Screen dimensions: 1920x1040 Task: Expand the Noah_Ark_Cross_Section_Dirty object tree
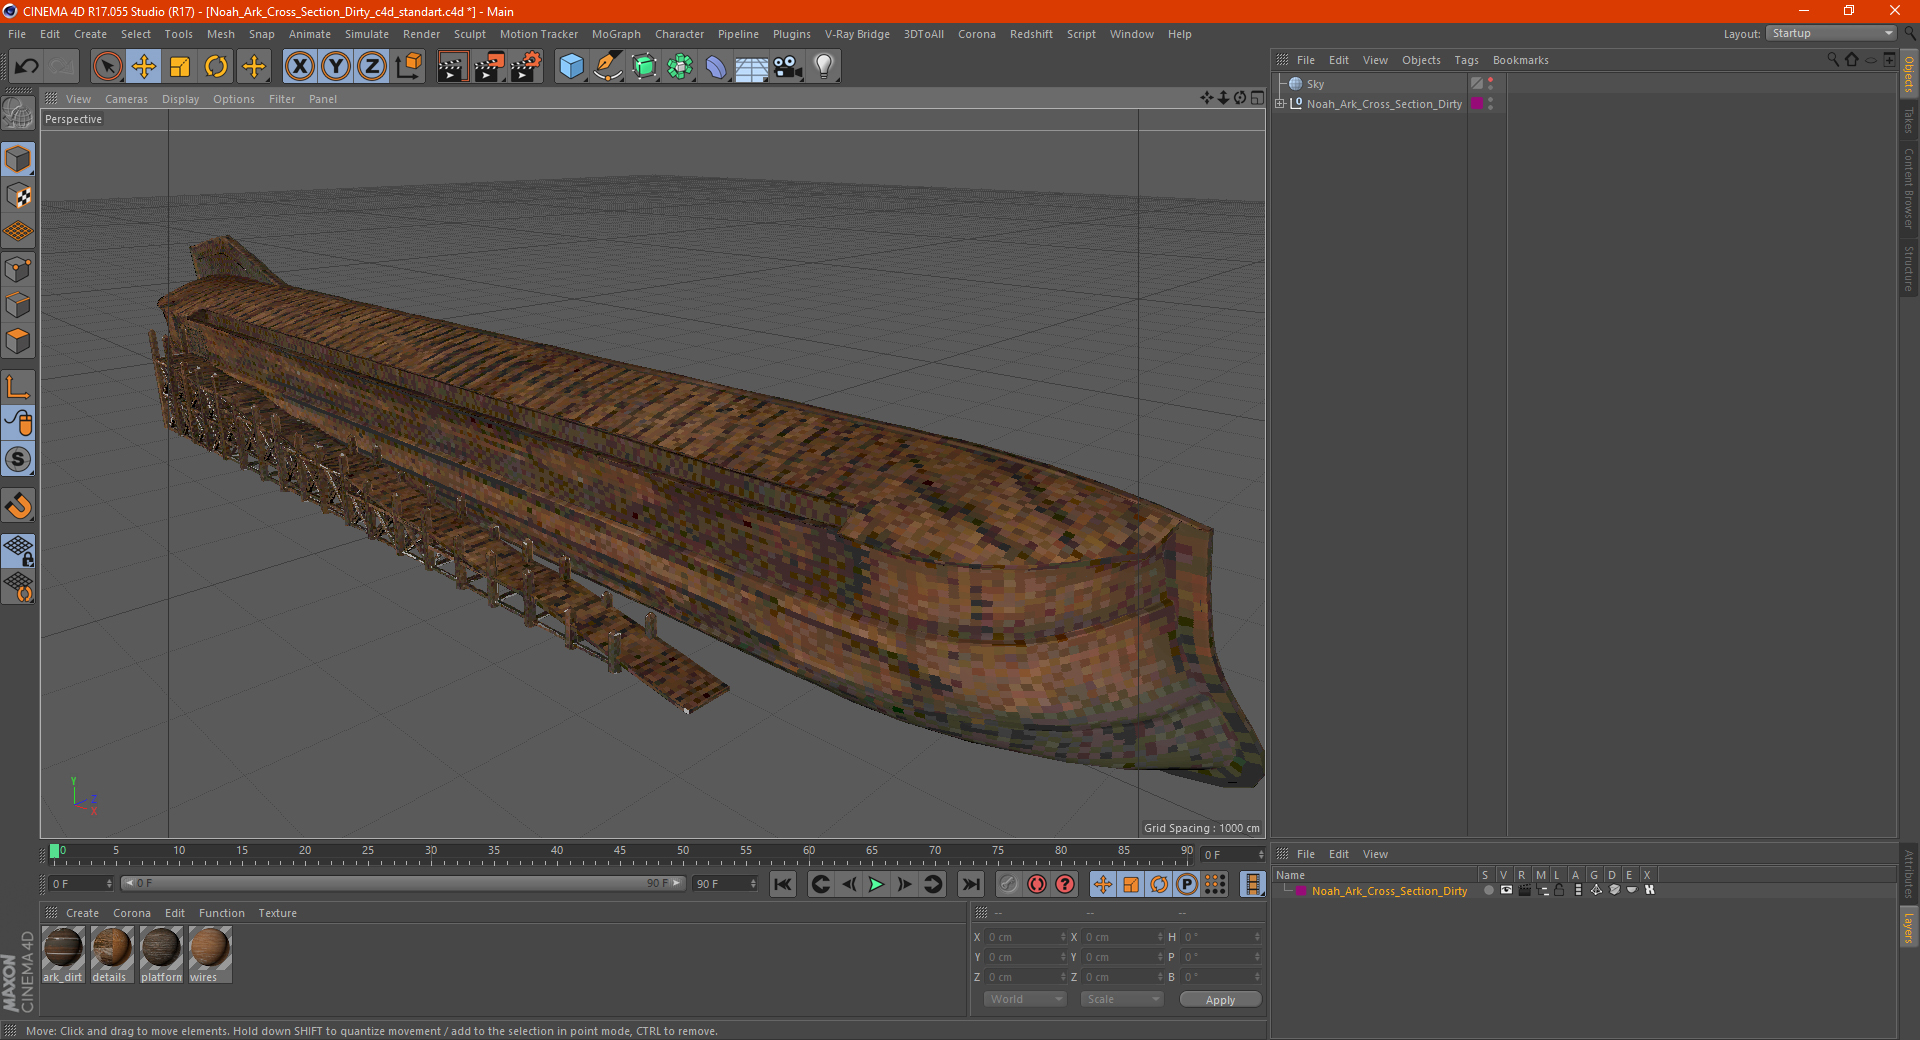click(x=1280, y=103)
